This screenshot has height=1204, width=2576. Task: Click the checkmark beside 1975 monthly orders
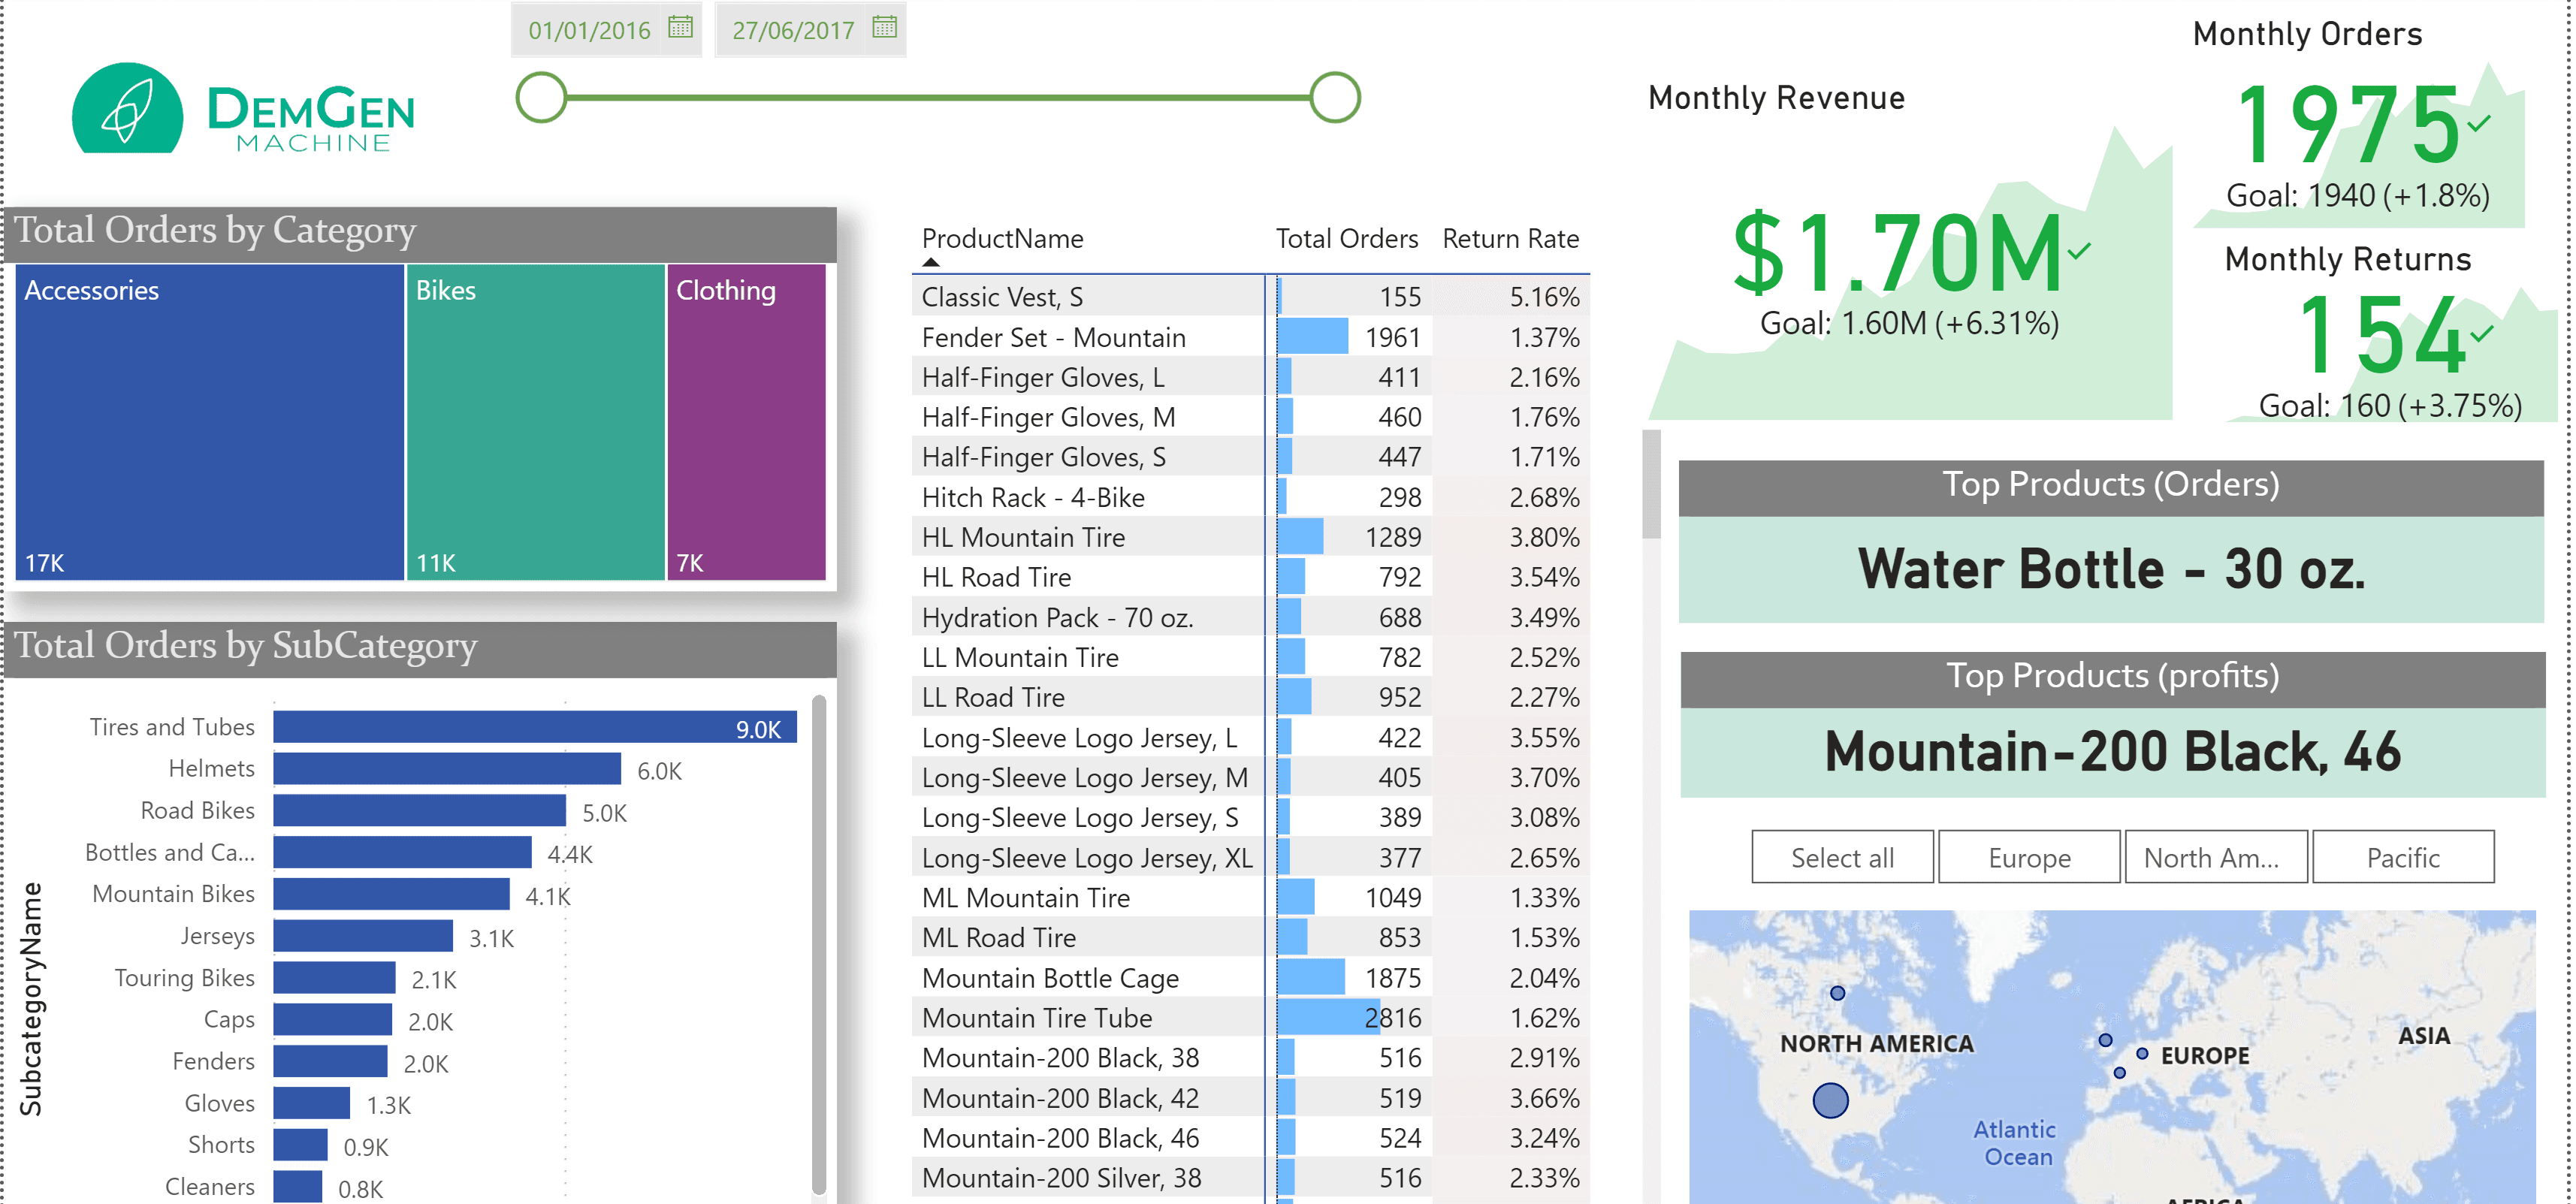(x=2478, y=124)
